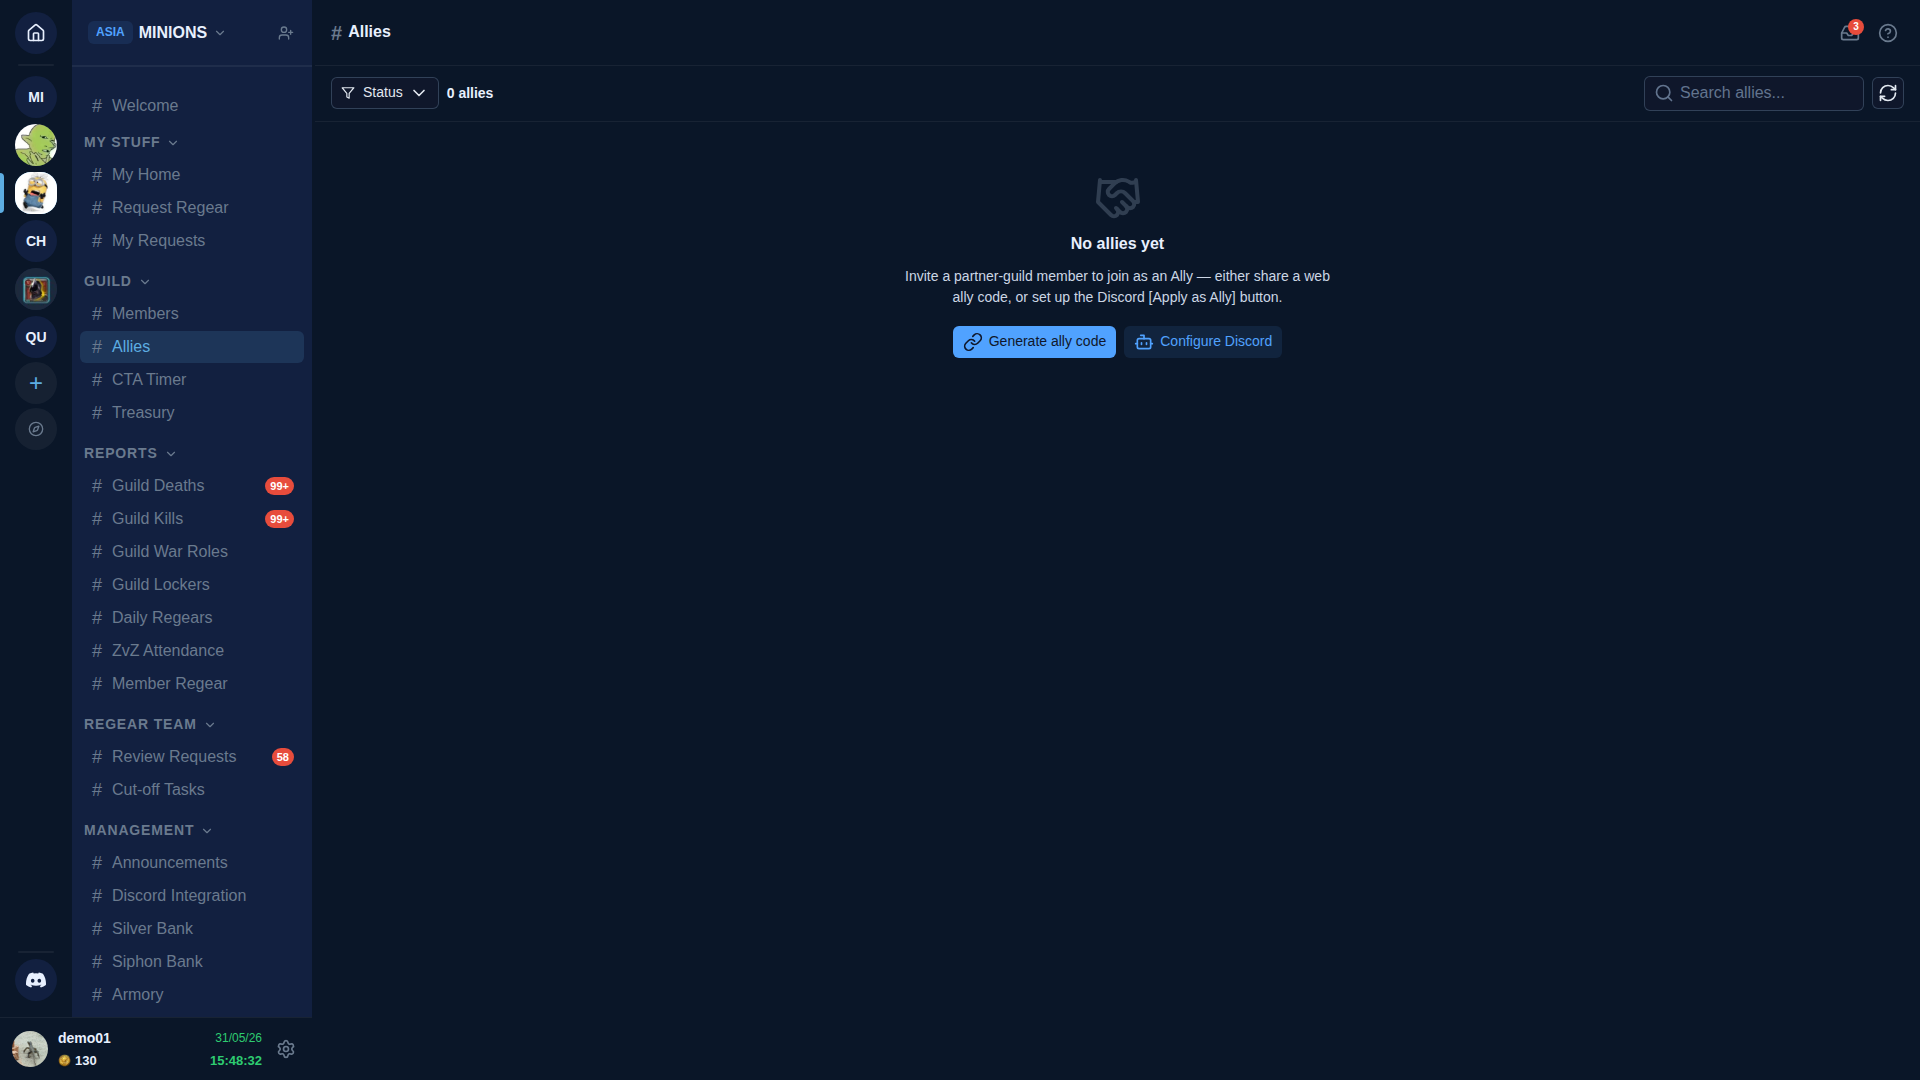
Task: Open Treasury page
Action: pos(192,413)
